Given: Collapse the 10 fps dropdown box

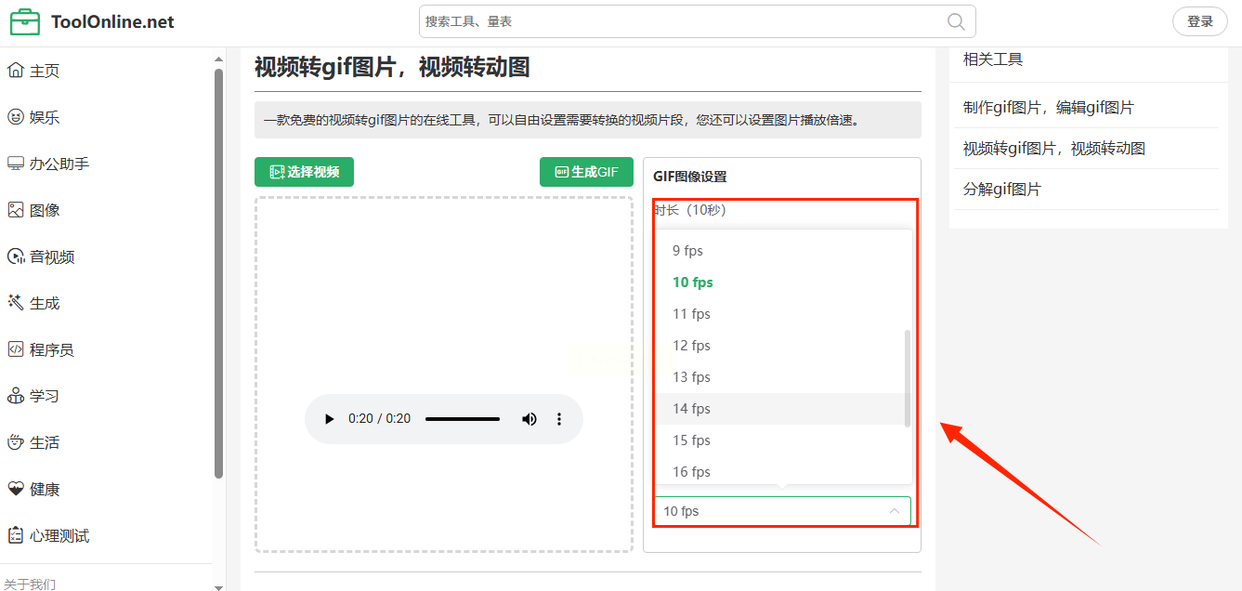Looking at the screenshot, I should (782, 511).
